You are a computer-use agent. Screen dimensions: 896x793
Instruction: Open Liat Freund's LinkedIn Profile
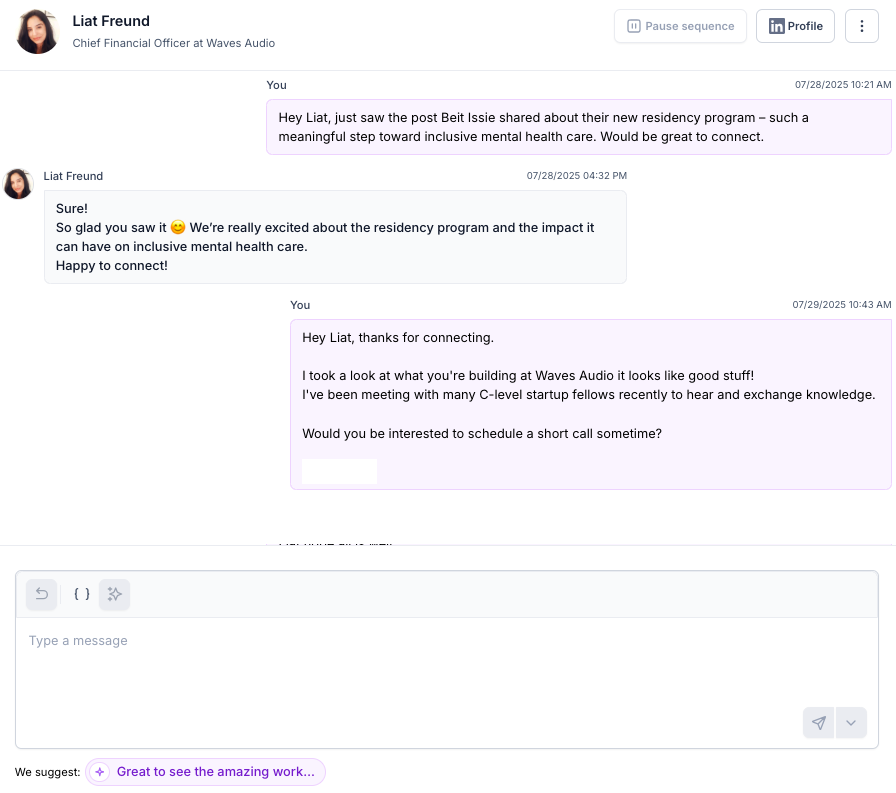click(x=795, y=26)
